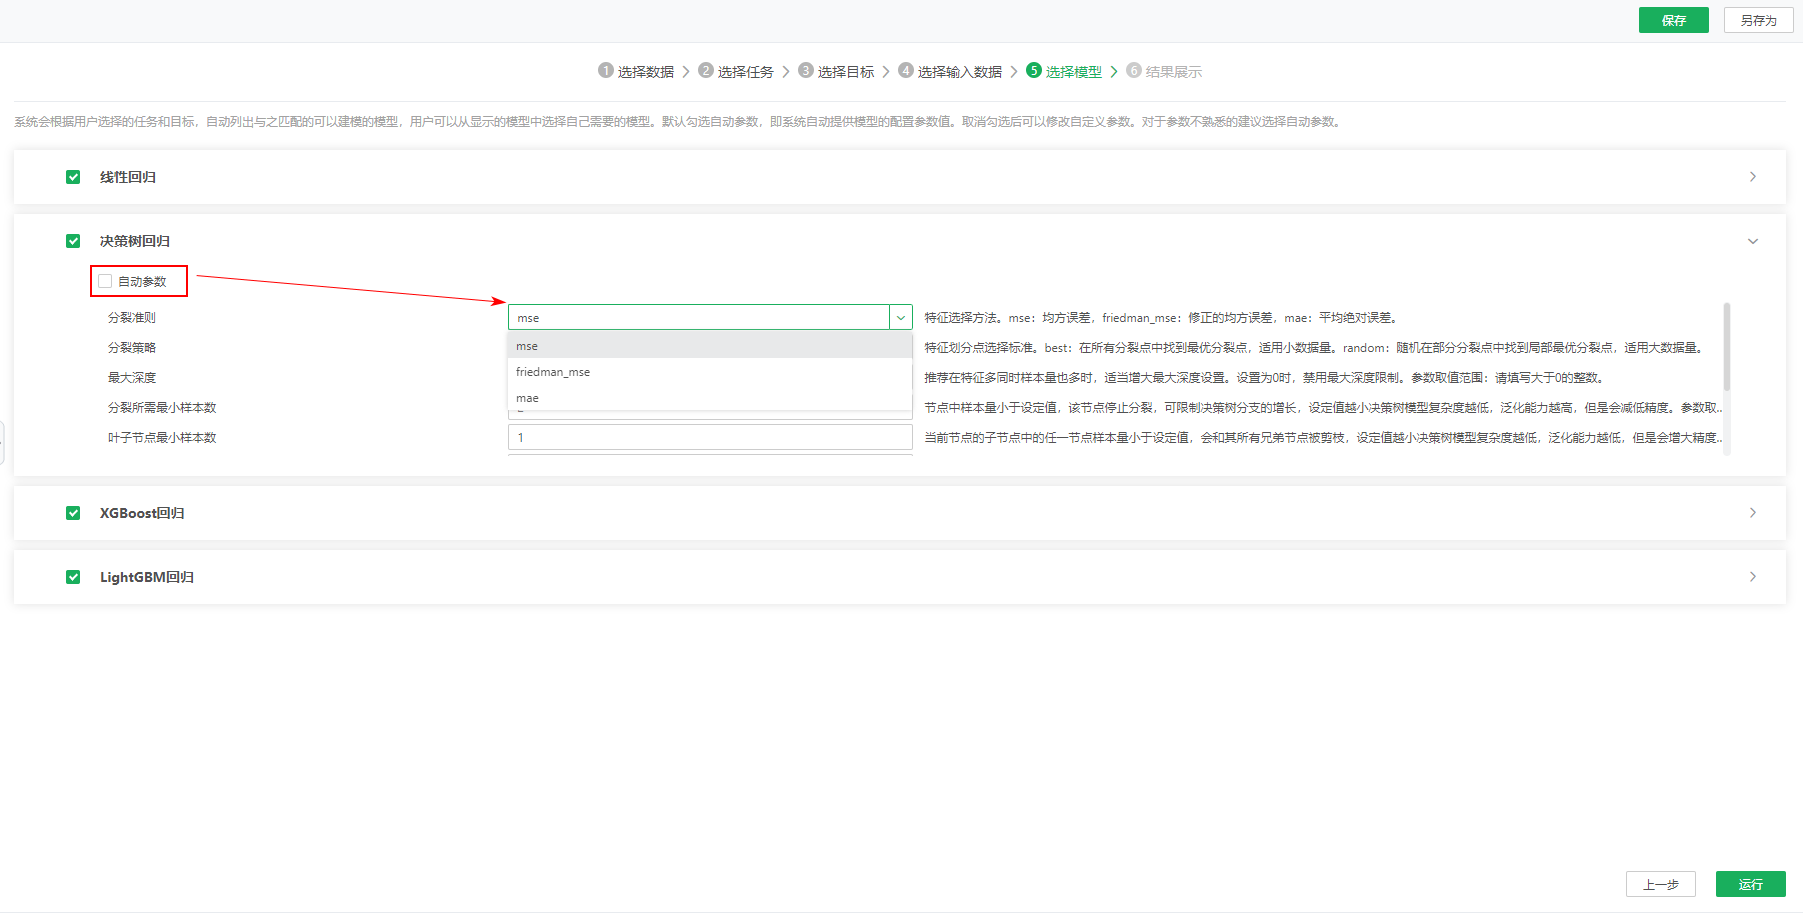The height and width of the screenshot is (913, 1803).
Task: Click the step 3 选择目标 numbered circle icon
Action: click(806, 71)
